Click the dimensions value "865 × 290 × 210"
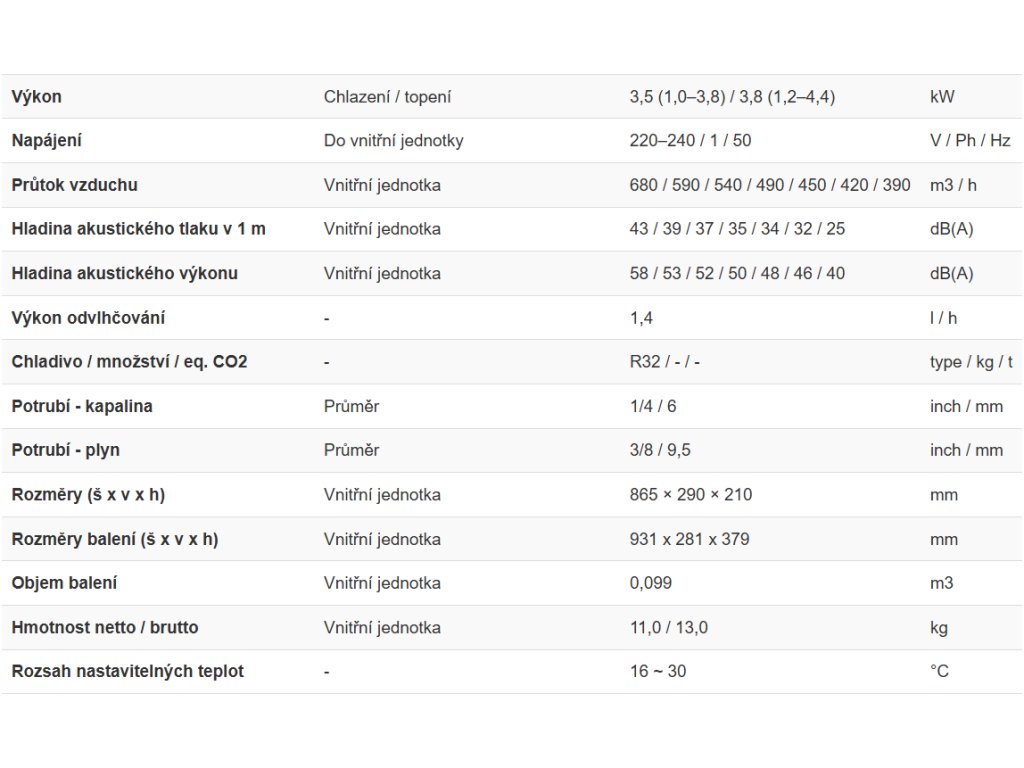 [x=691, y=494]
